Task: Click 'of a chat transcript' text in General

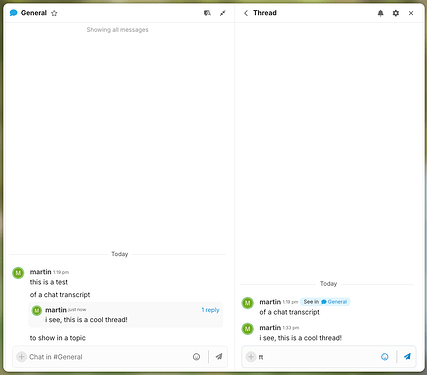Action: pos(60,295)
